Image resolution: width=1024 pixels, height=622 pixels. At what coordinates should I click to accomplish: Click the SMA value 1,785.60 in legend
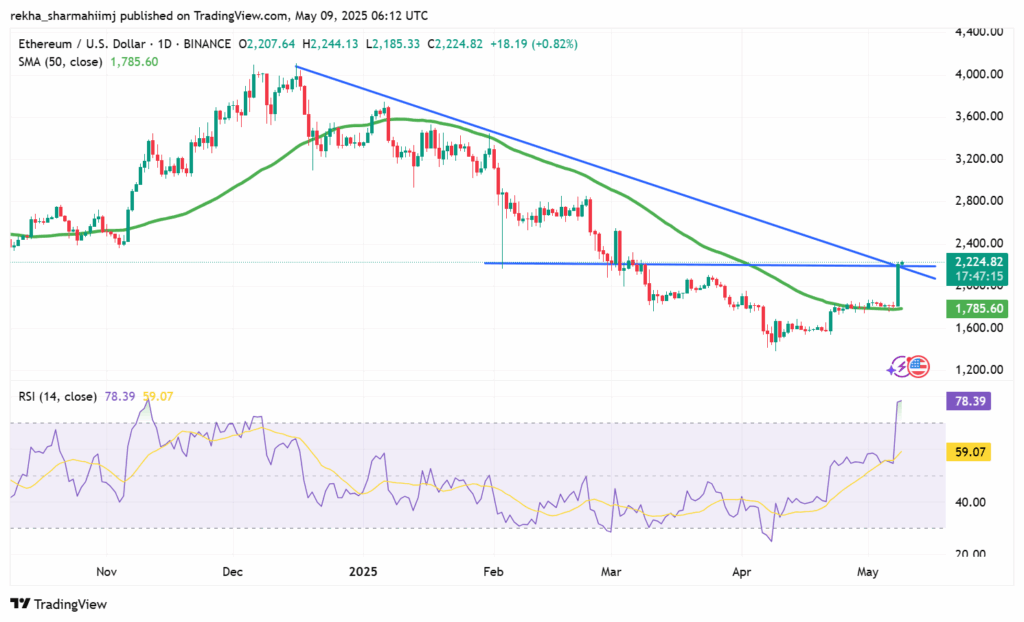point(134,62)
